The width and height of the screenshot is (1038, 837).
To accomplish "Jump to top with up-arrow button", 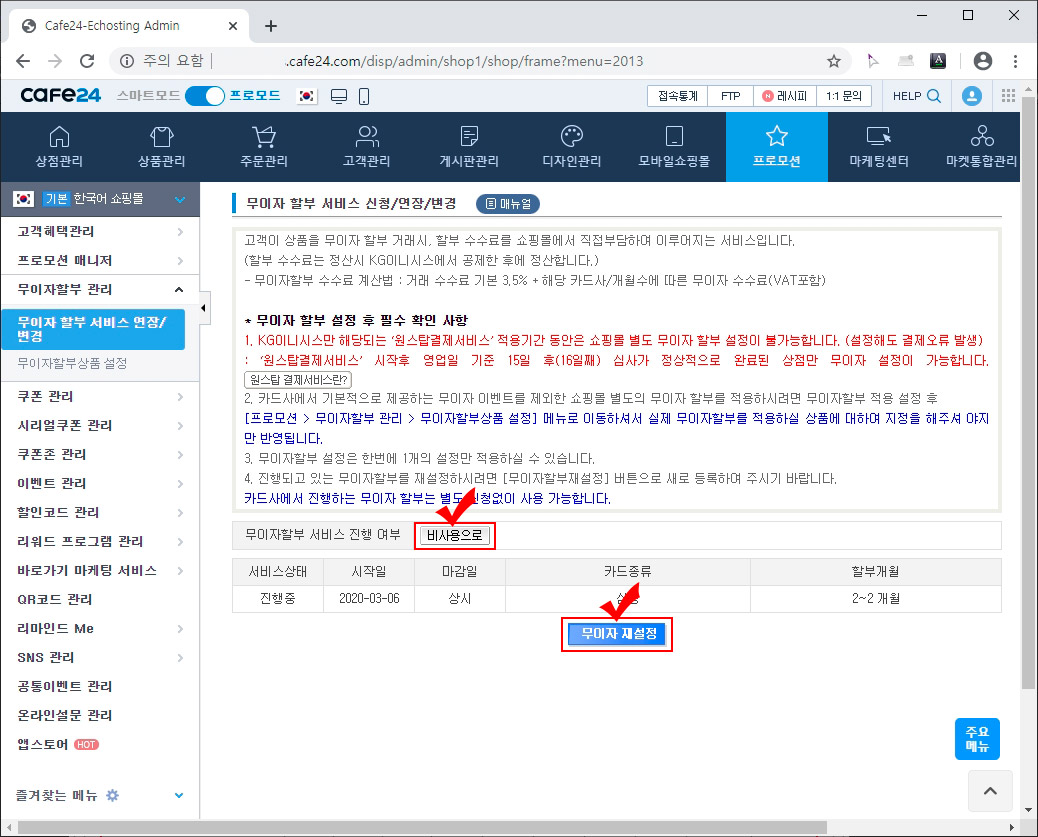I will 990,791.
